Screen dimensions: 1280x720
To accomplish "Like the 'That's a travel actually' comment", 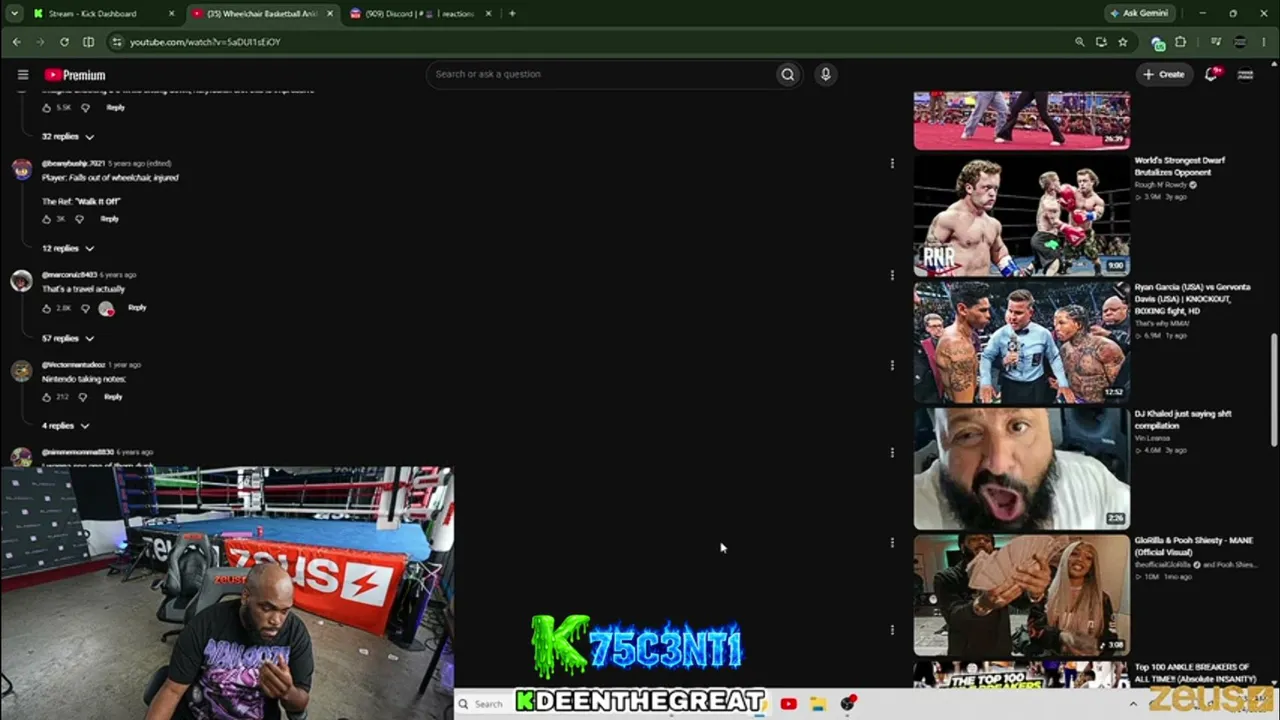I will pyautogui.click(x=46, y=308).
